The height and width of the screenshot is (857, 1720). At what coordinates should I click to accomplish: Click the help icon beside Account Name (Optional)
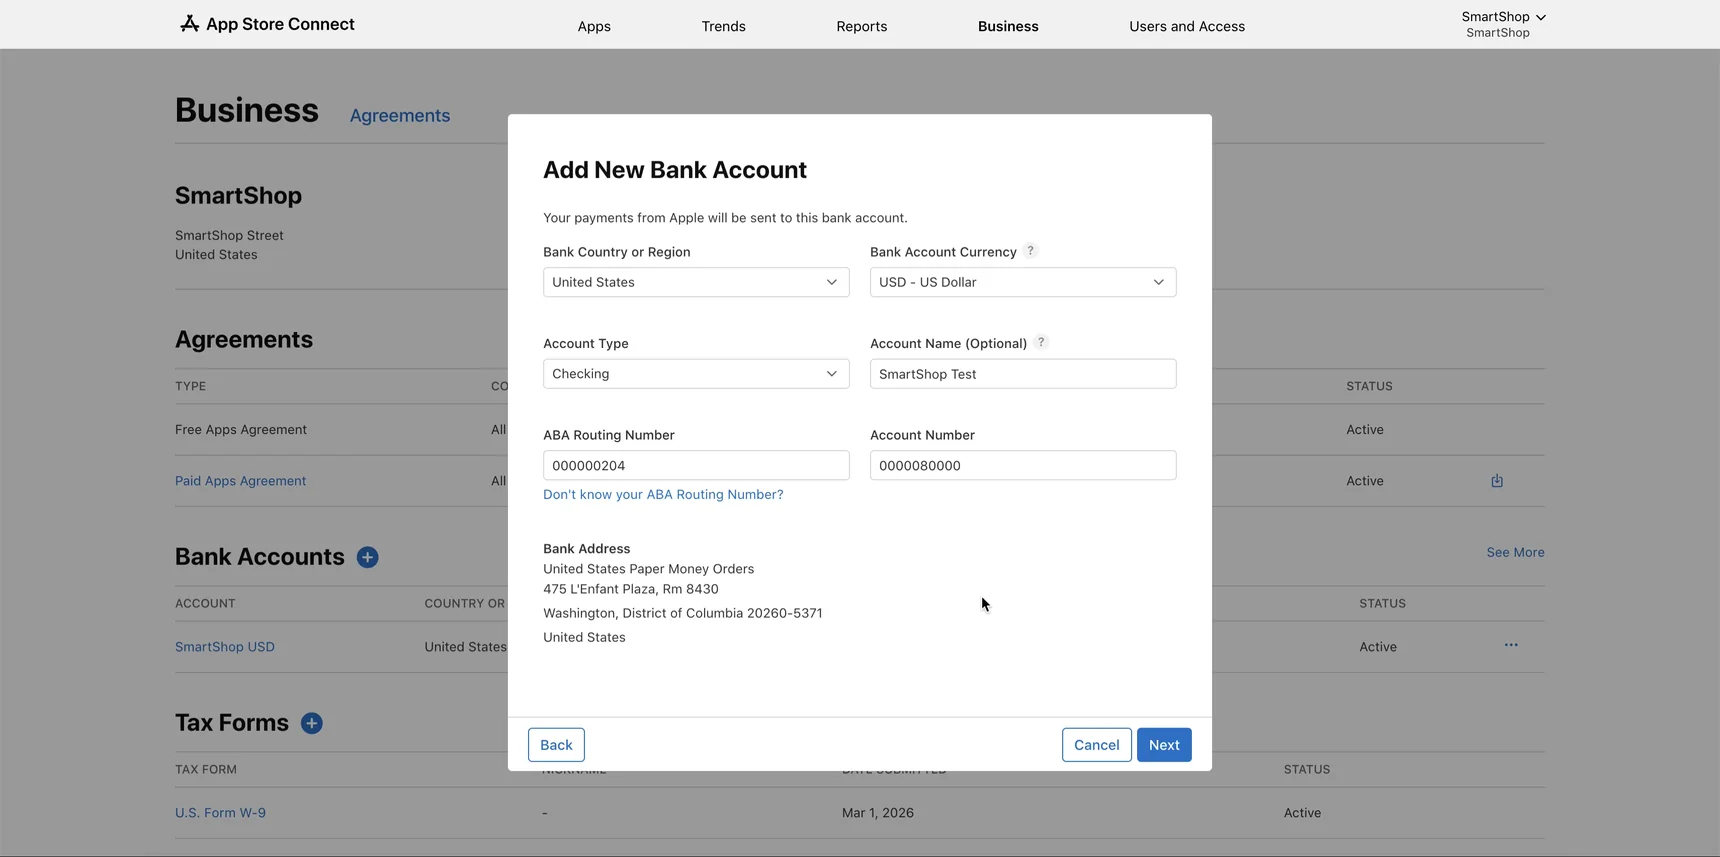coord(1041,342)
